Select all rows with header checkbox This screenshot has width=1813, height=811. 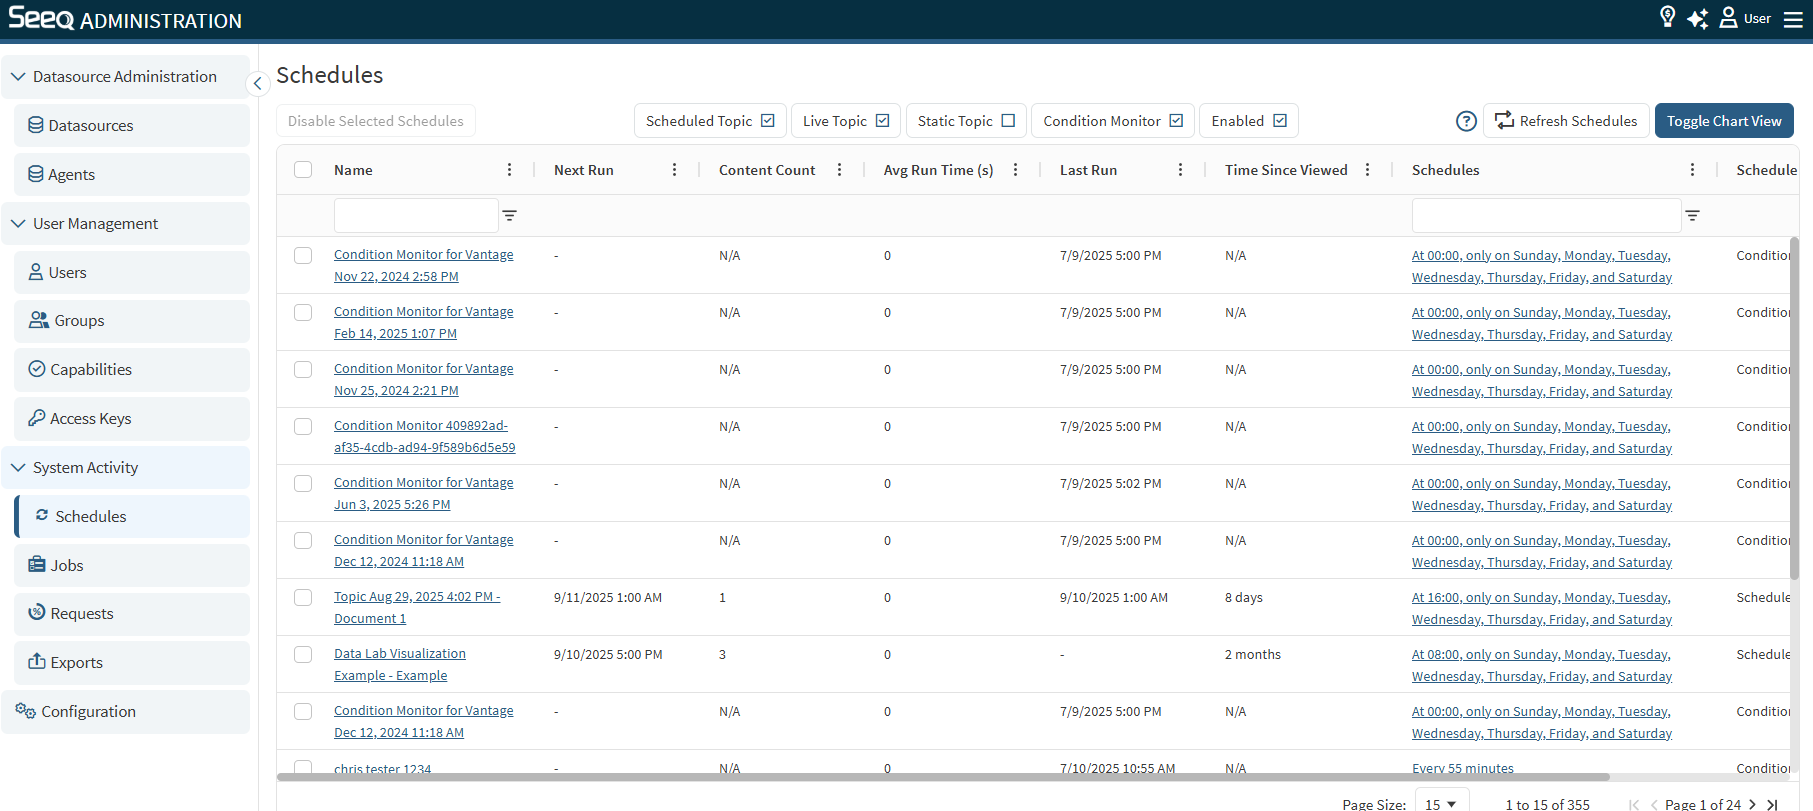[x=303, y=170]
